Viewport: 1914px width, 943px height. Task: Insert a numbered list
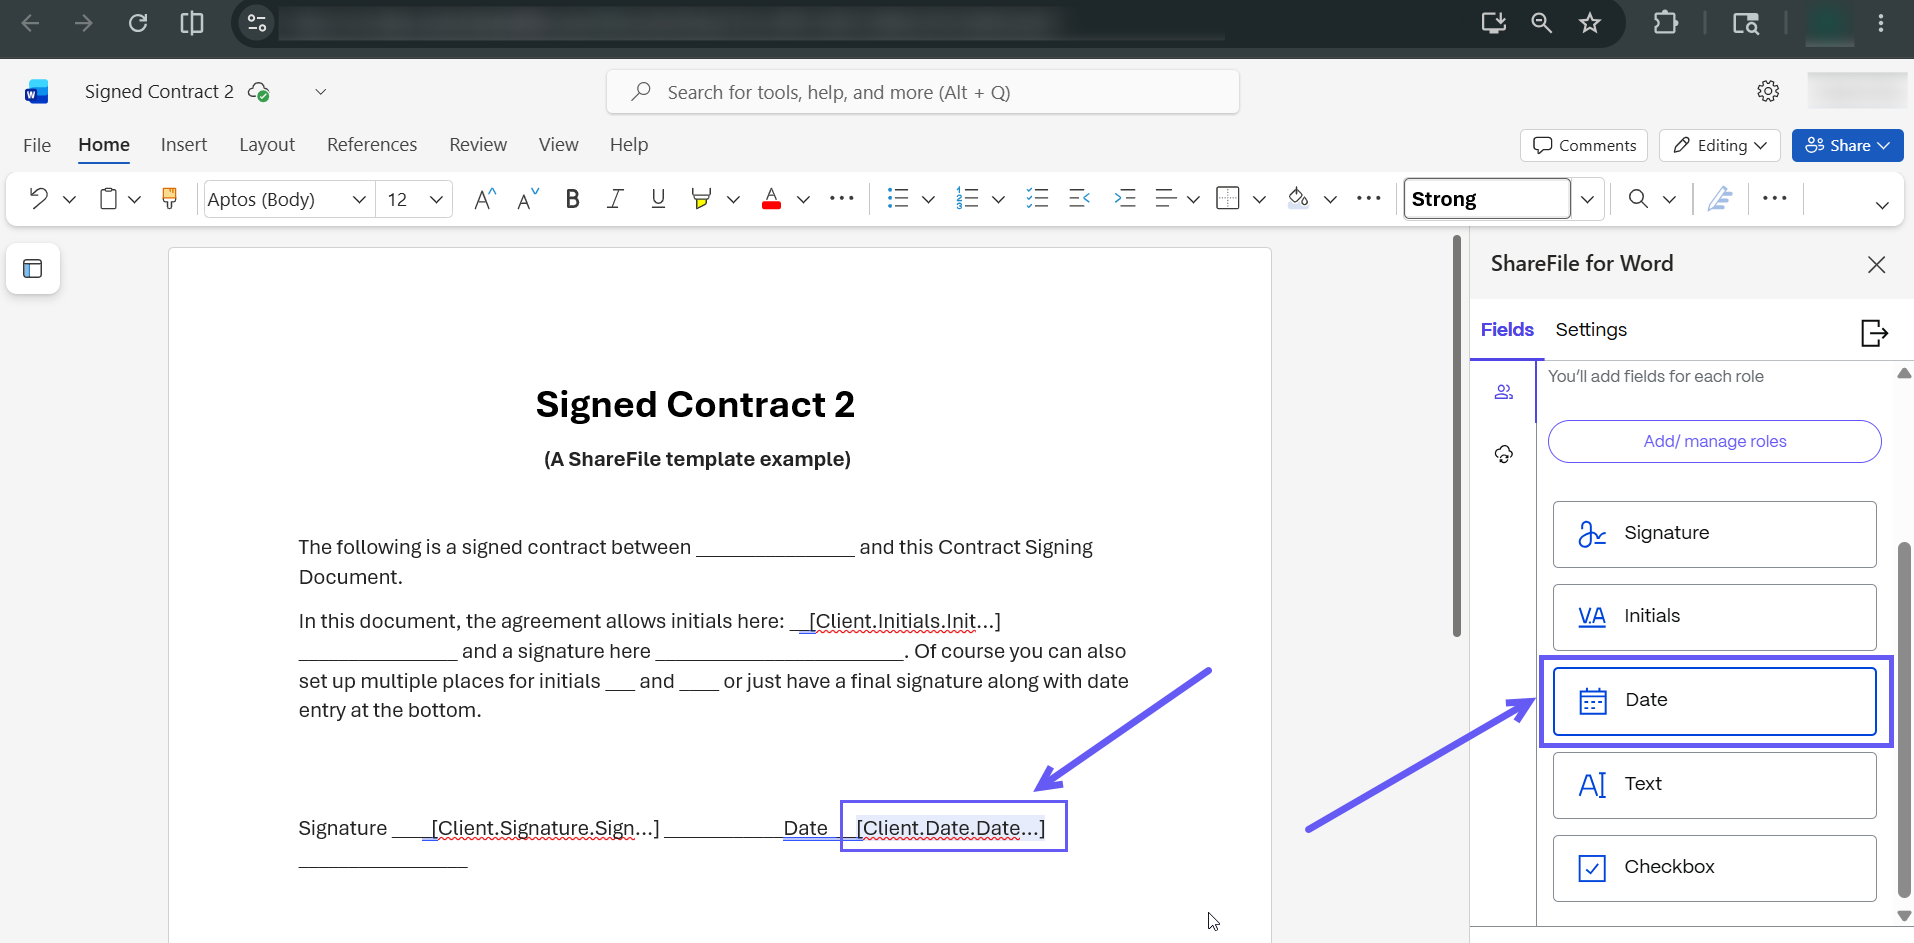point(967,198)
